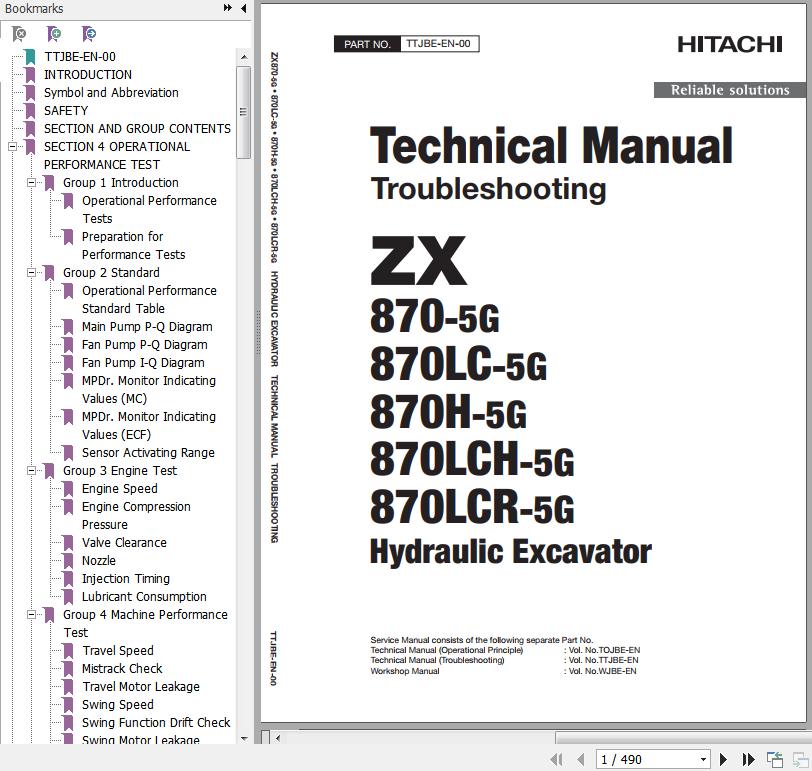The width and height of the screenshot is (812, 771).
Task: Click the split window icon at bottom right
Action: point(801,760)
